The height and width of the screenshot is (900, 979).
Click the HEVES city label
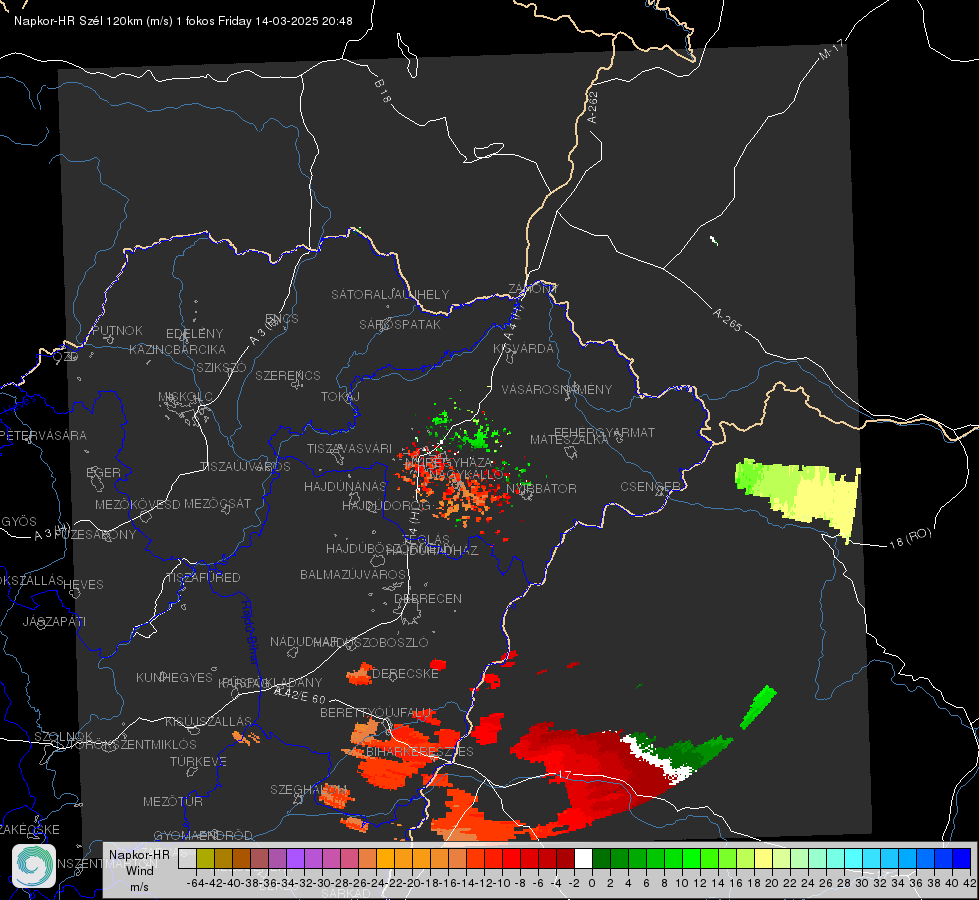point(83,585)
